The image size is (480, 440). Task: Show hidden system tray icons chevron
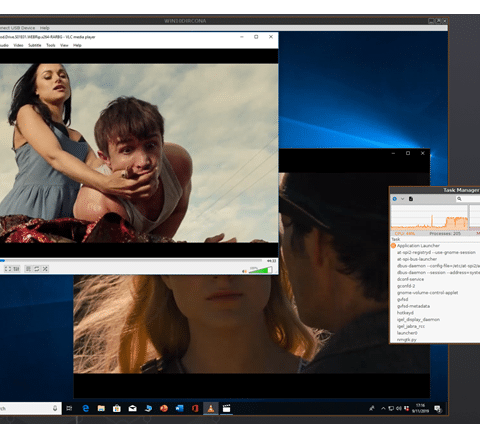[x=383, y=408]
